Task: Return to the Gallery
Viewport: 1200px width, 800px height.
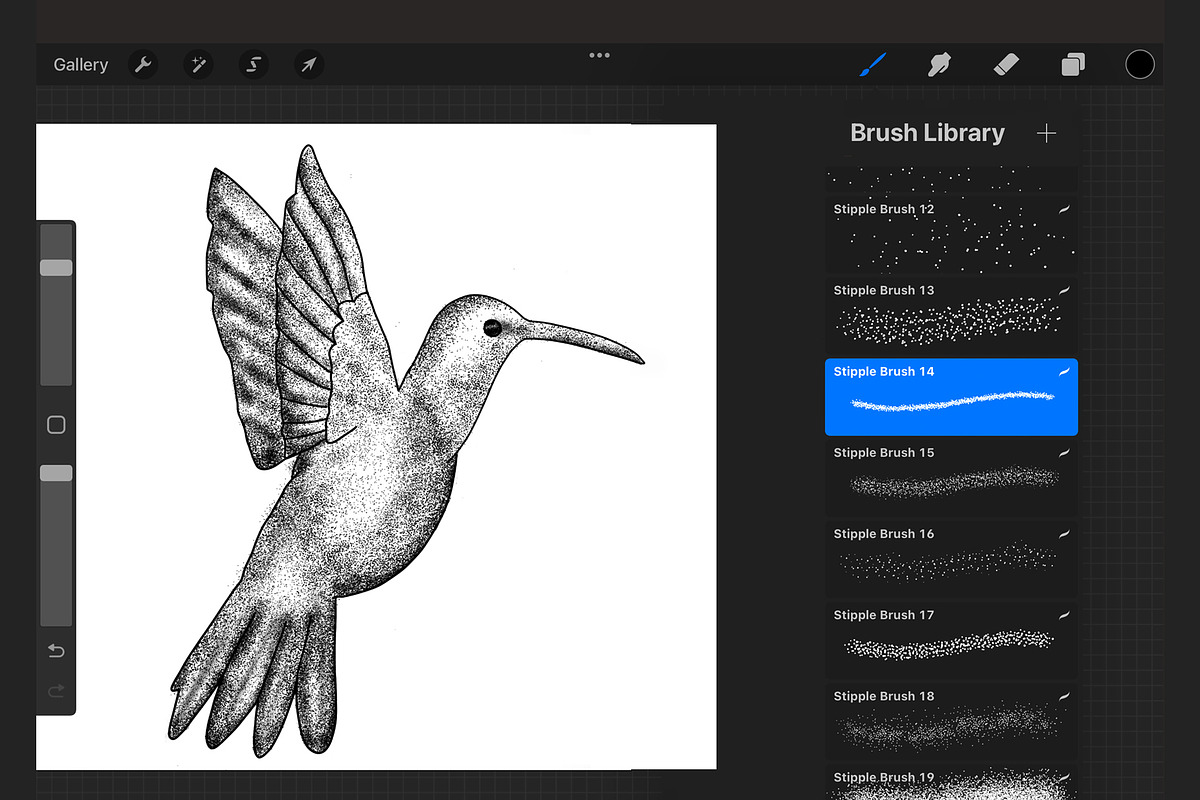Action: [x=80, y=64]
